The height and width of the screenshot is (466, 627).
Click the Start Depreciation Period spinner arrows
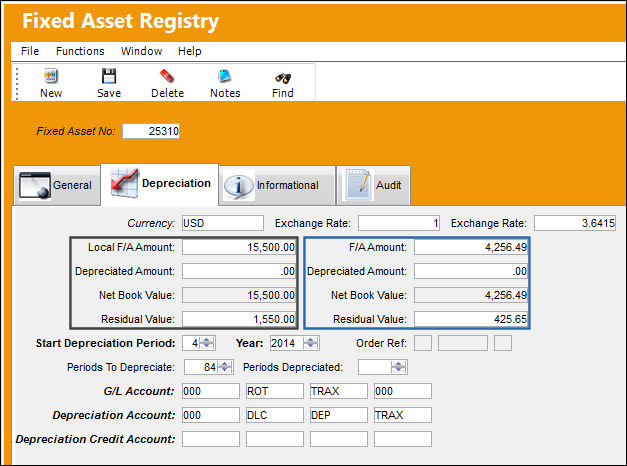[207, 343]
